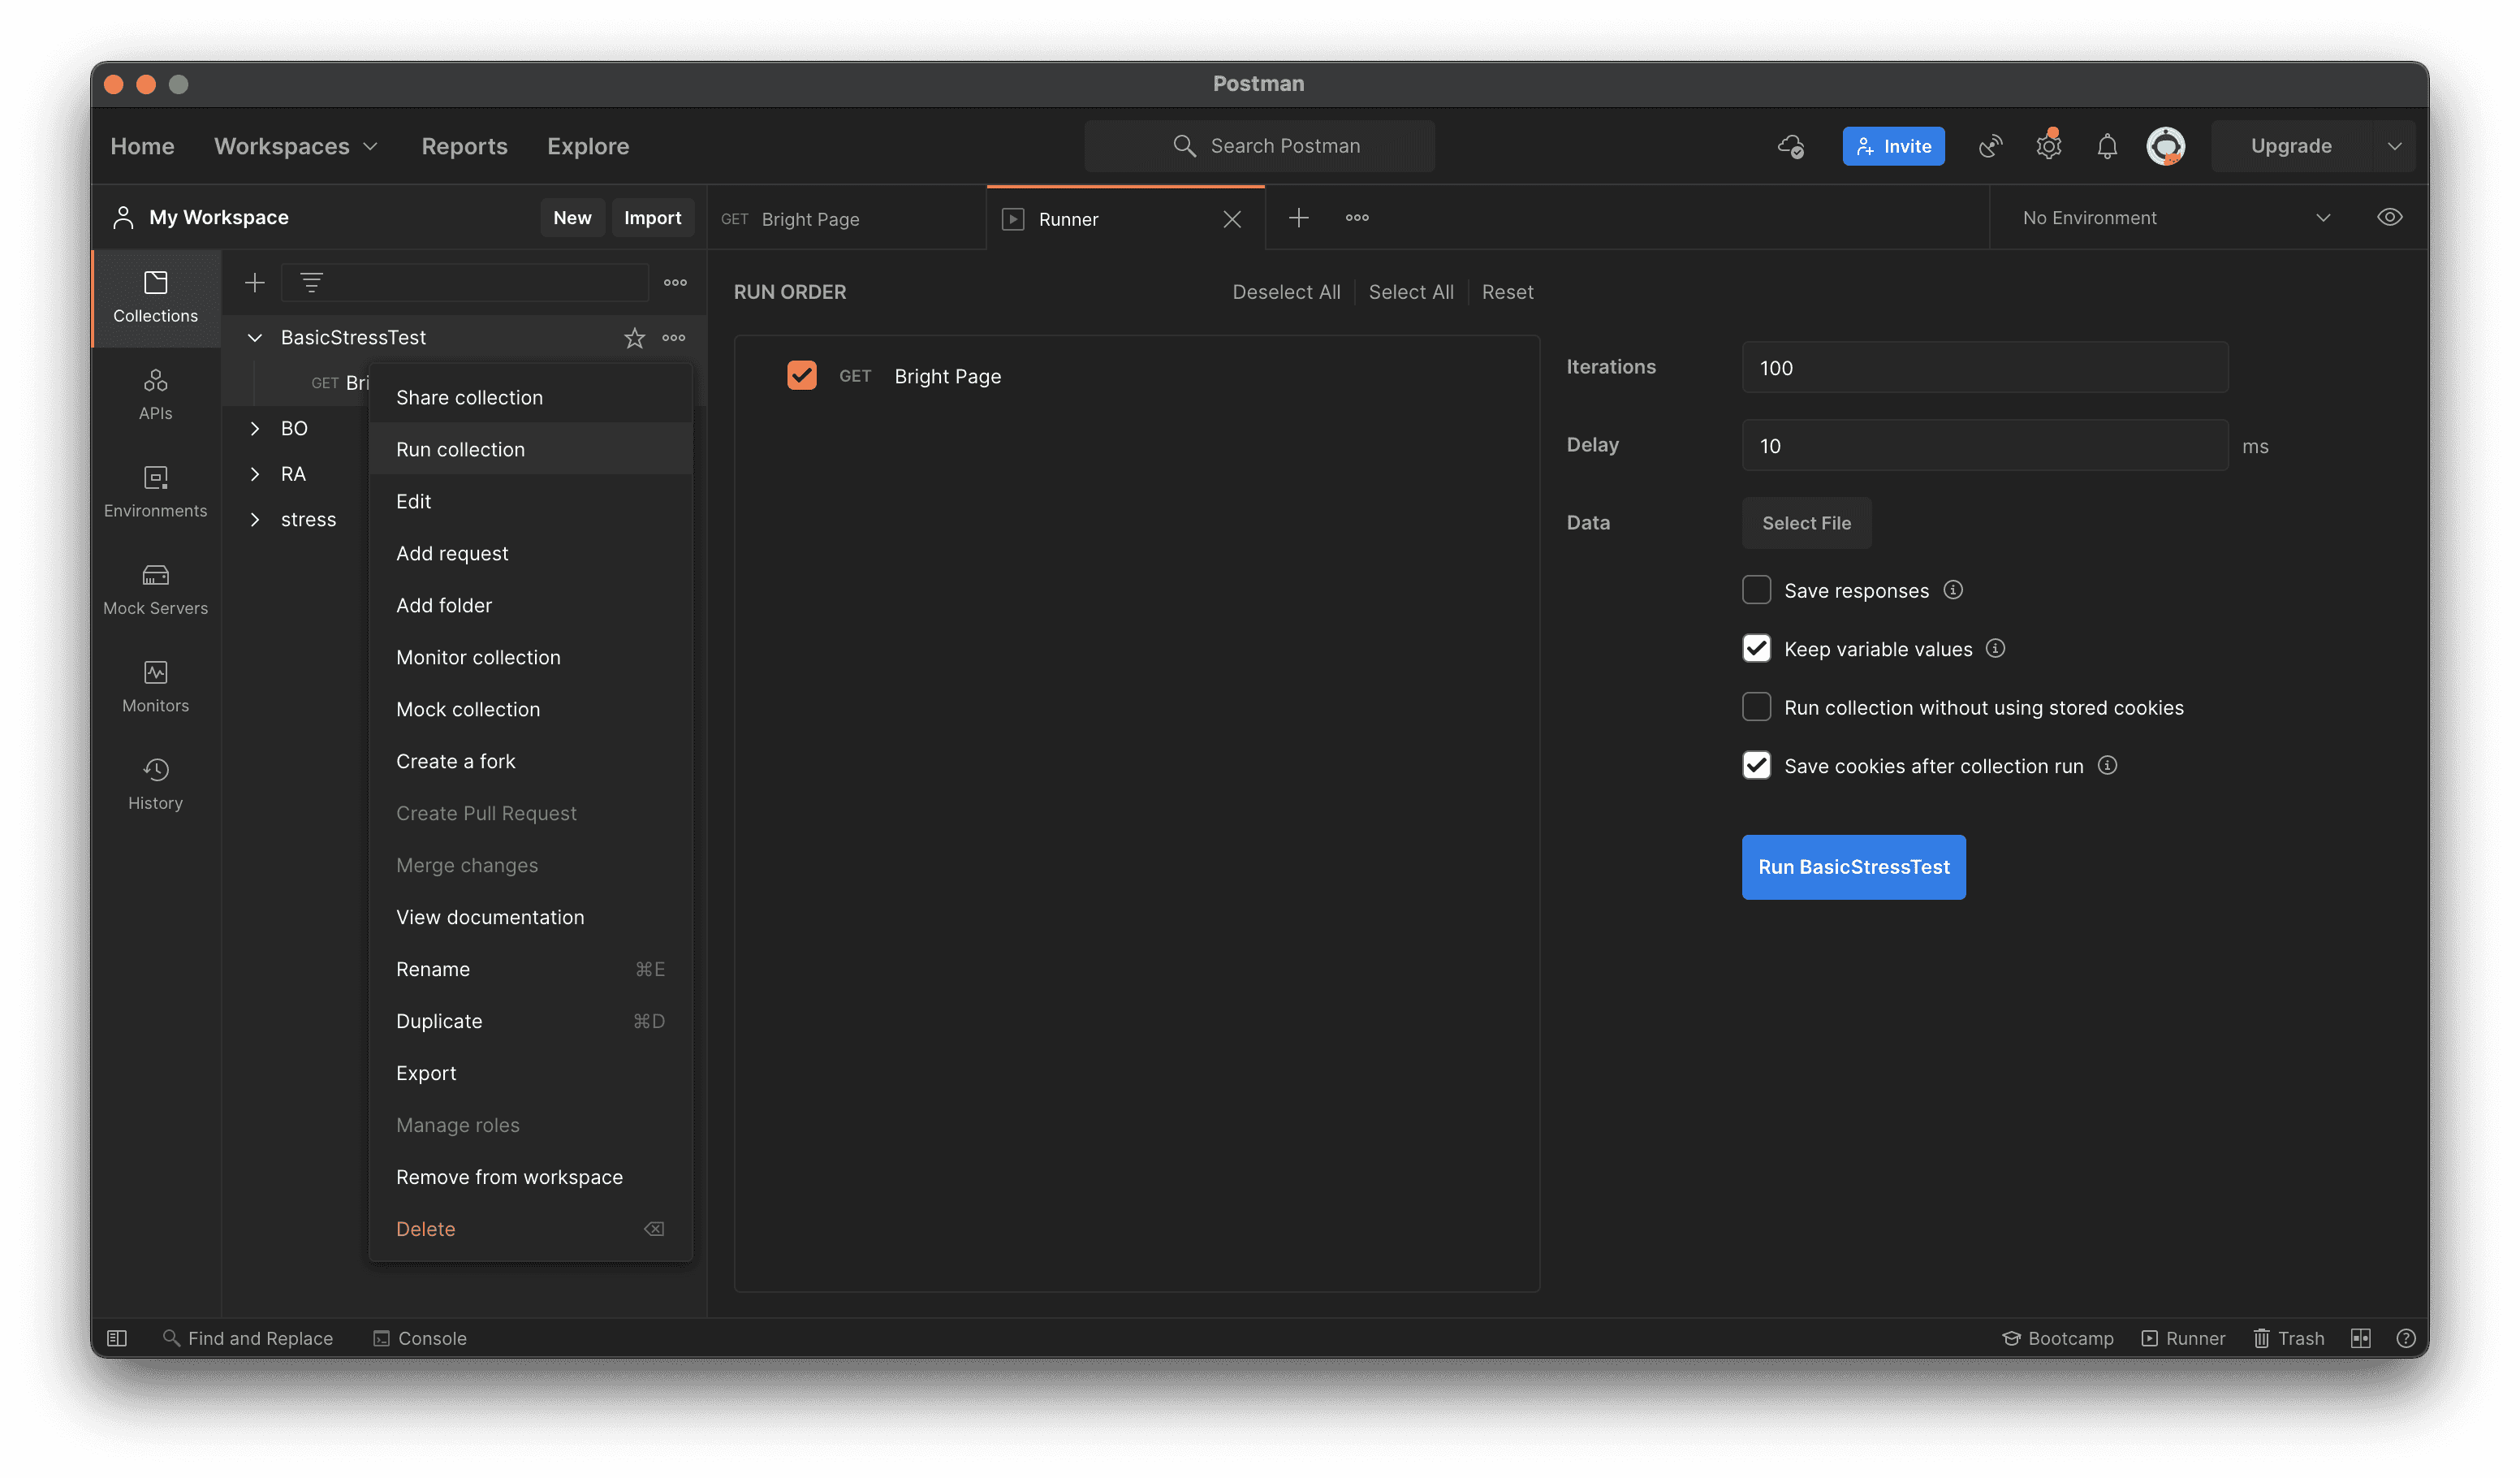Expand the stress collection

(x=255, y=519)
